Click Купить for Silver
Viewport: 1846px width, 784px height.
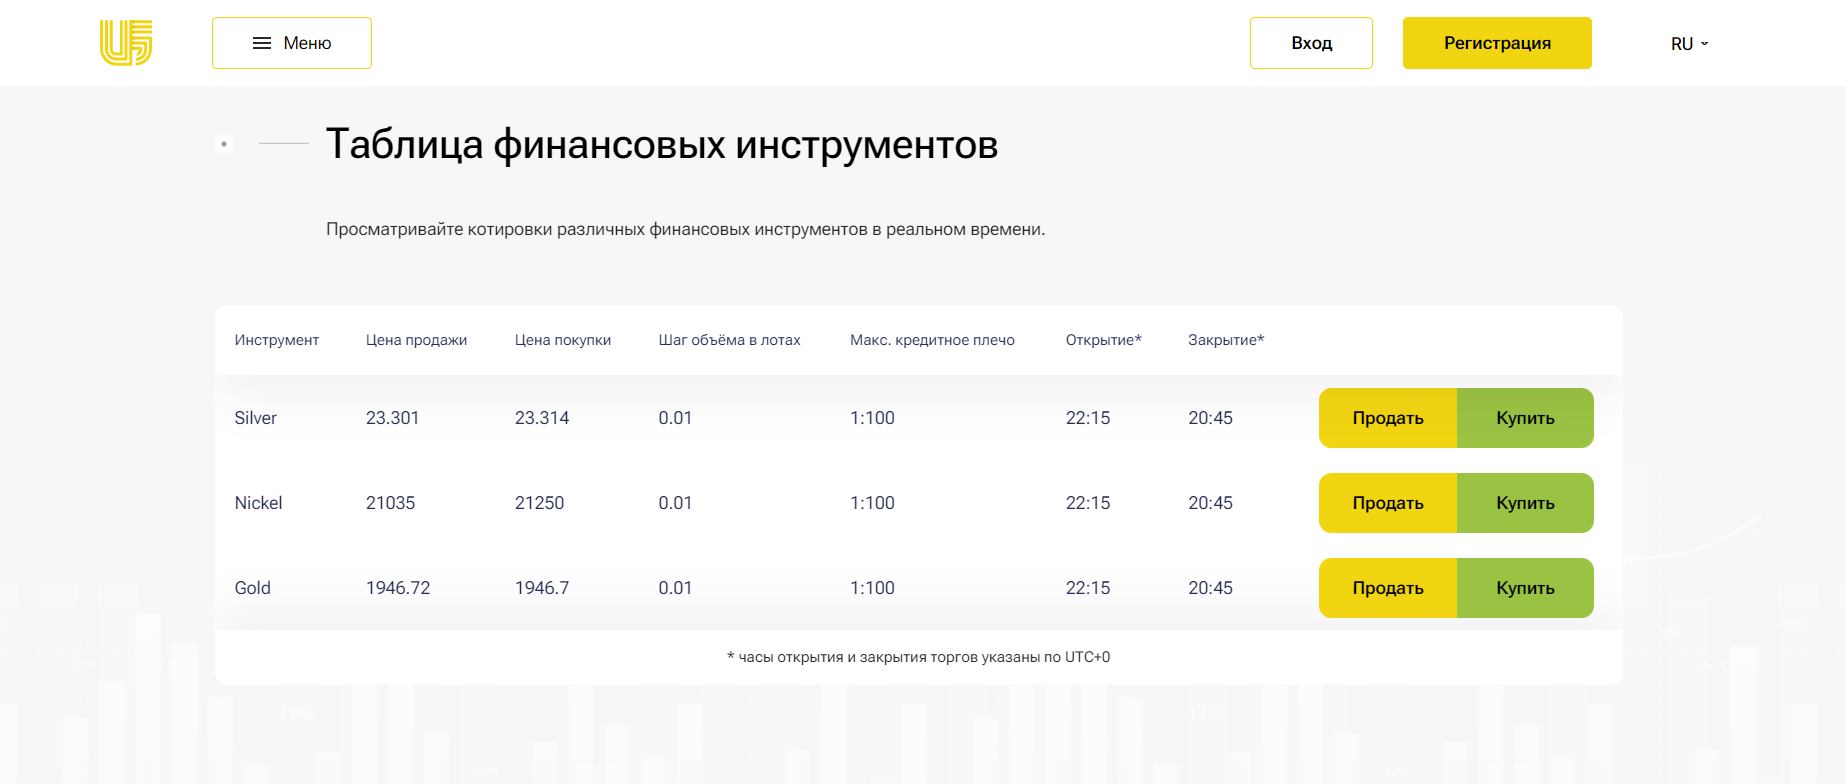(1524, 418)
